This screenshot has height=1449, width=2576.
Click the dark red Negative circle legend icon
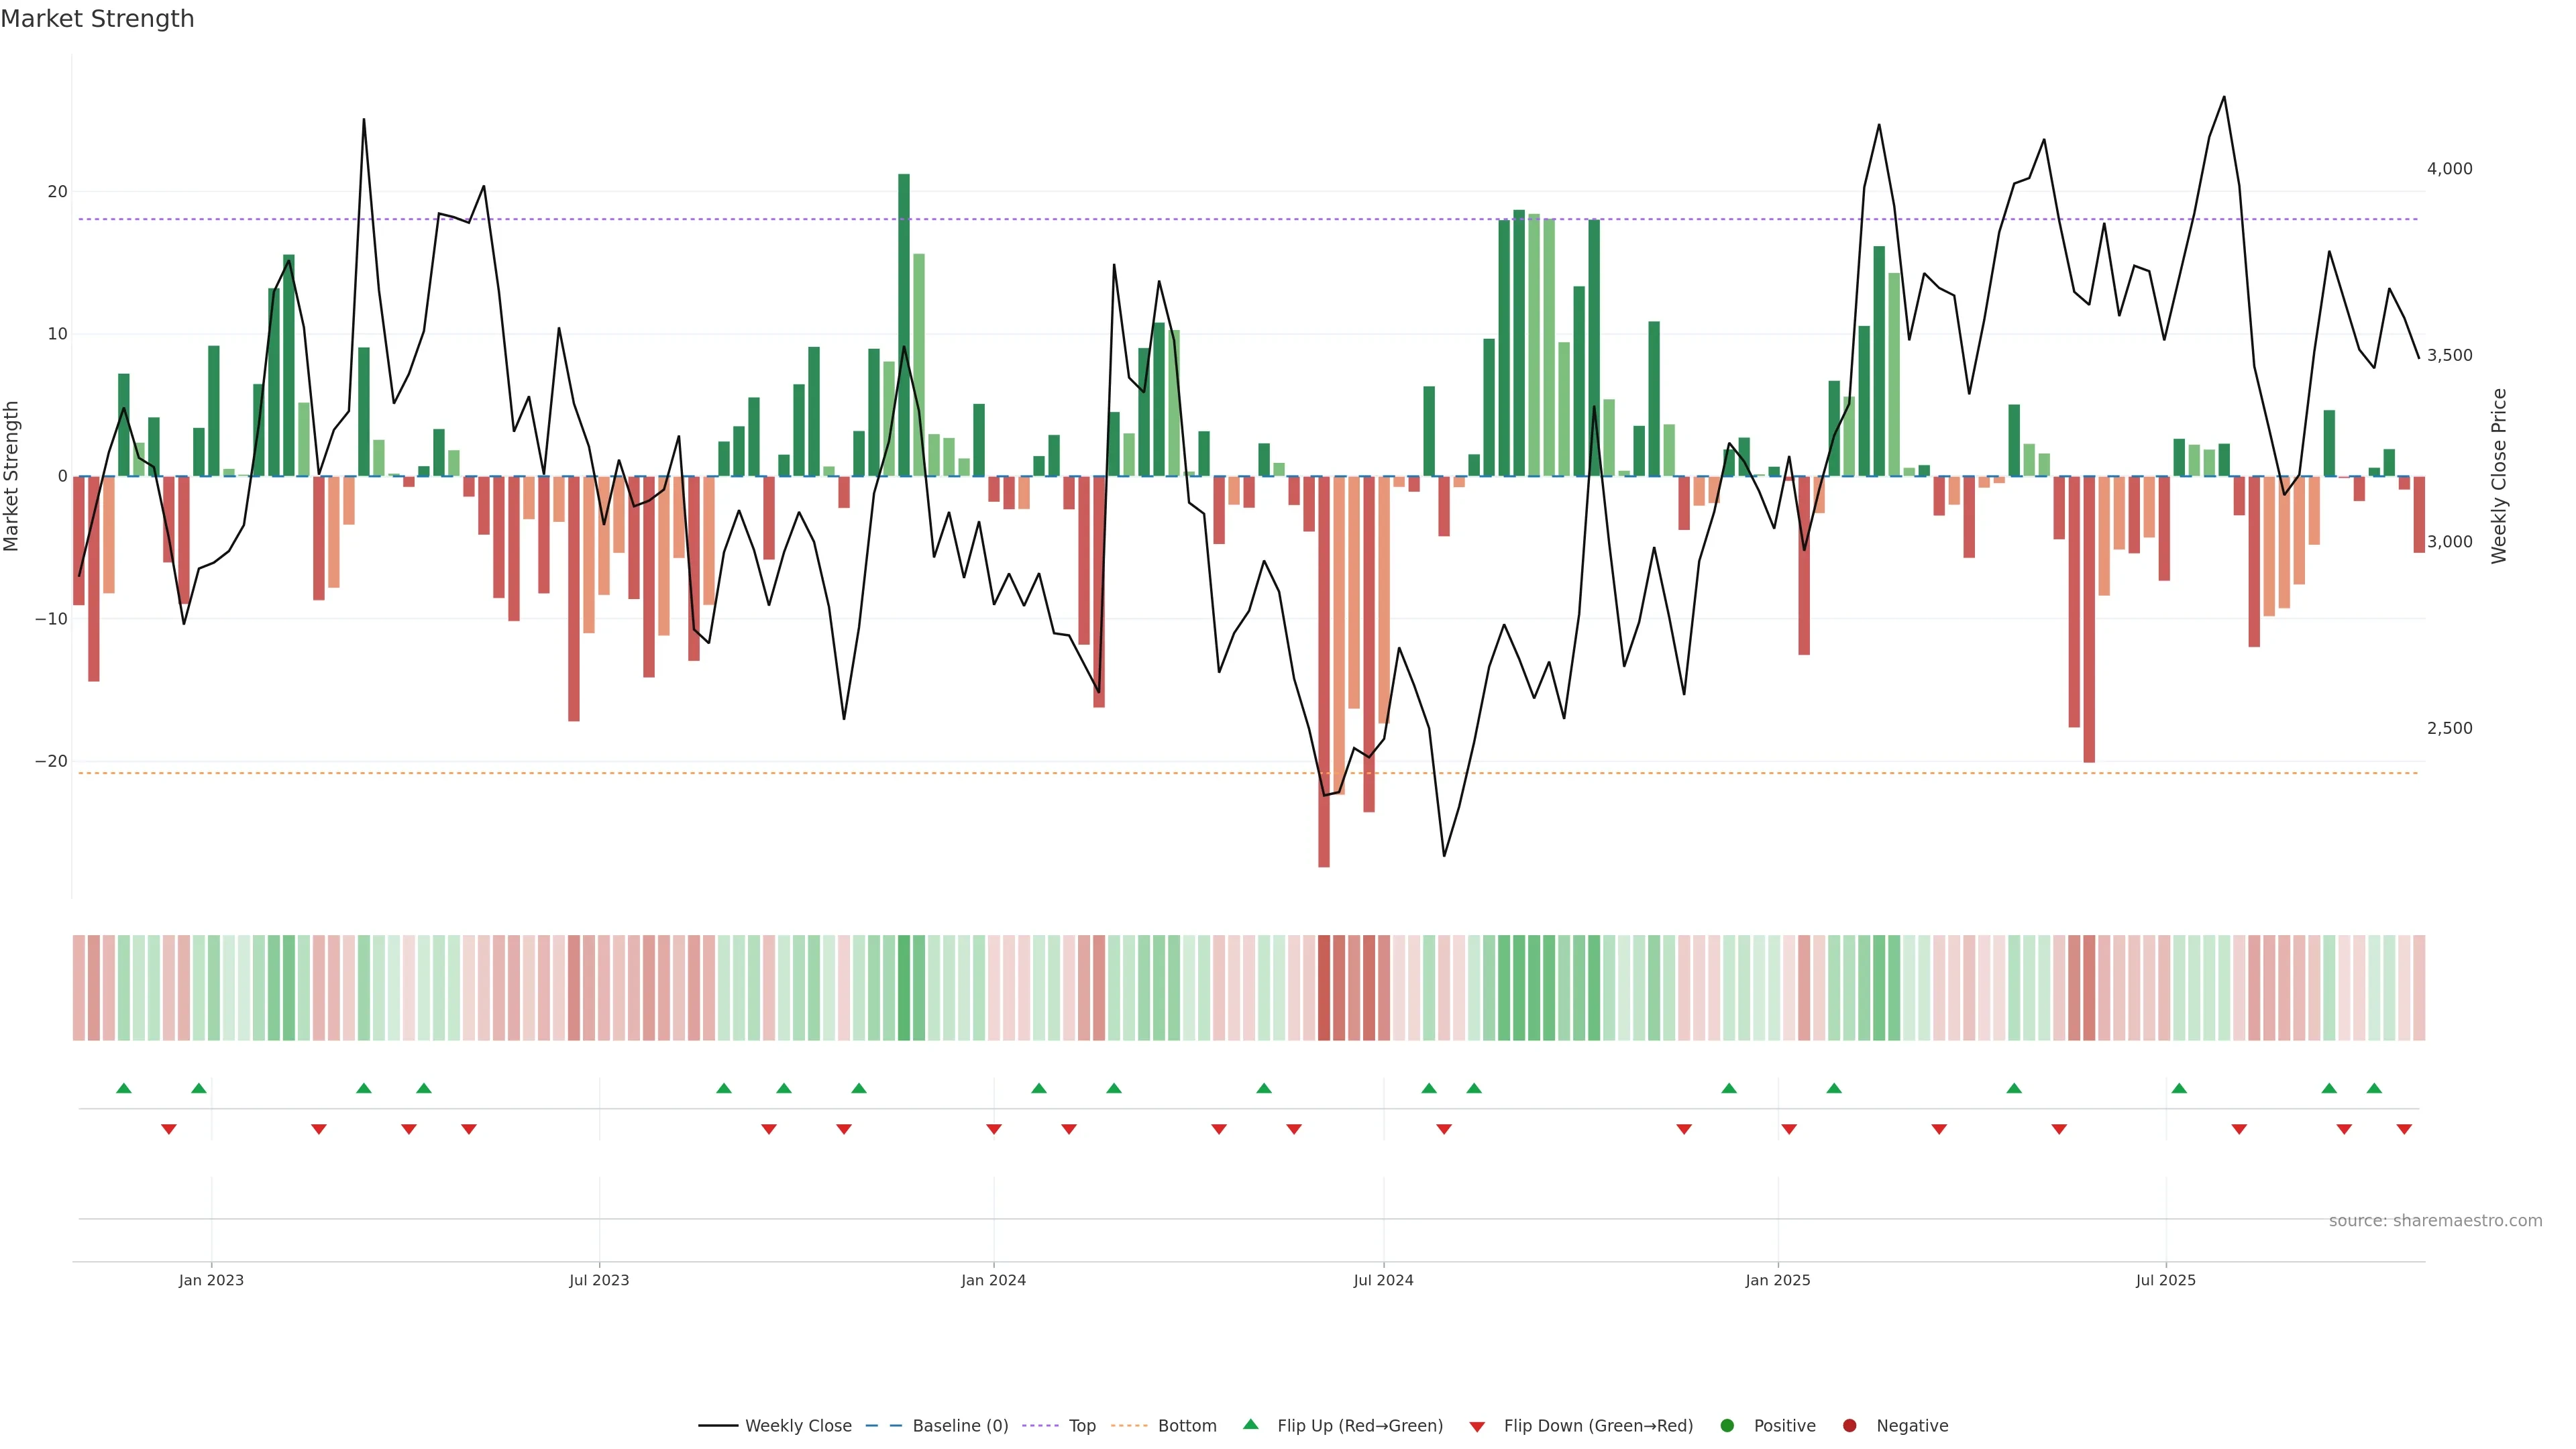[x=1849, y=1426]
